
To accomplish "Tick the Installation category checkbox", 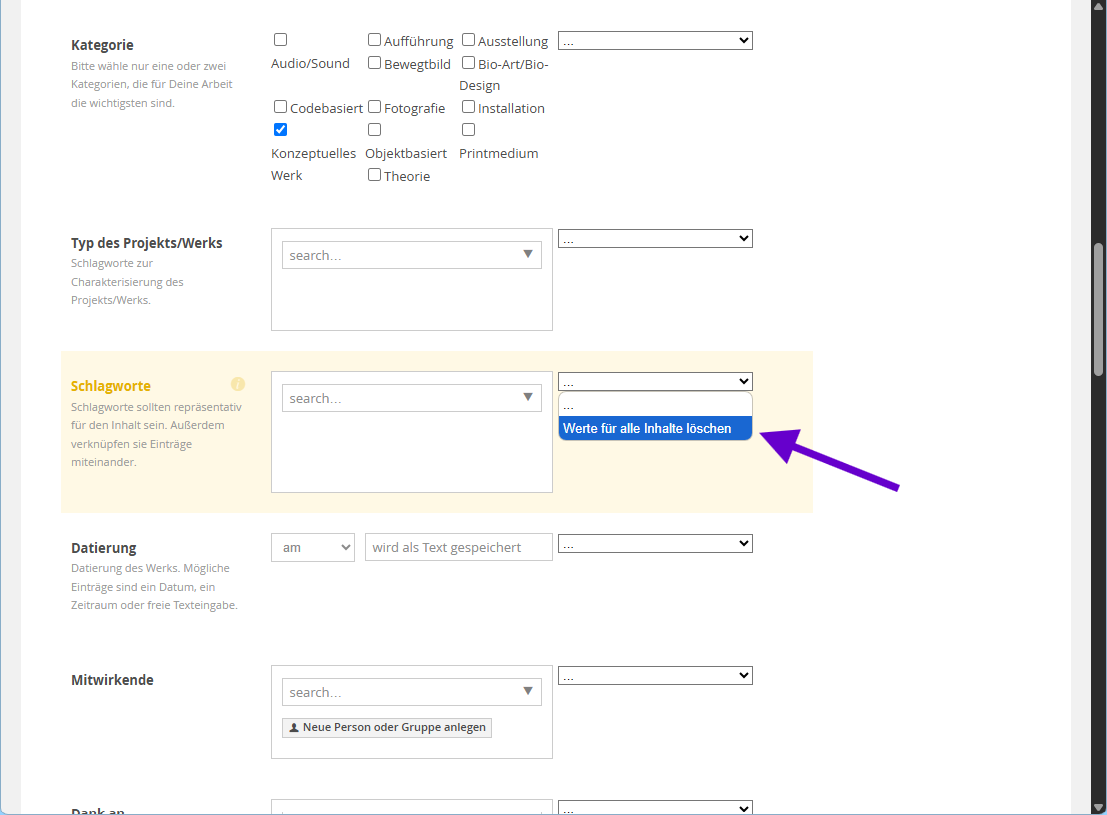I will 468,107.
